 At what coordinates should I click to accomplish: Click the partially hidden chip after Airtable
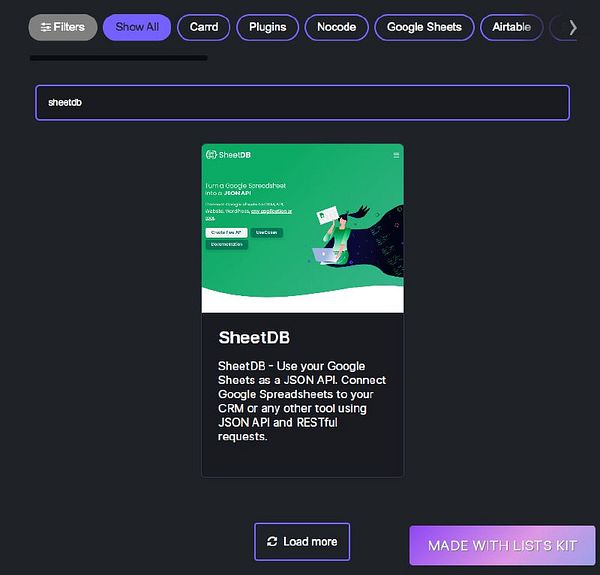(x=557, y=27)
